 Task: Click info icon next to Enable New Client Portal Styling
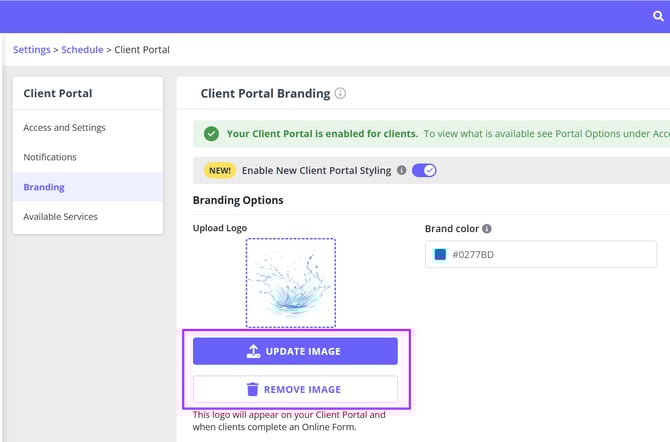(402, 170)
